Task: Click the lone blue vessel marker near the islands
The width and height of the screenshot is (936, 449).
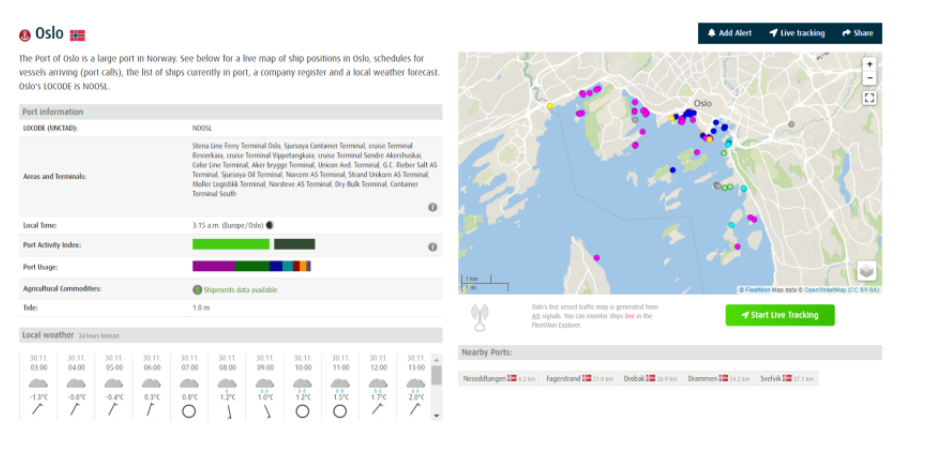Action: (673, 170)
